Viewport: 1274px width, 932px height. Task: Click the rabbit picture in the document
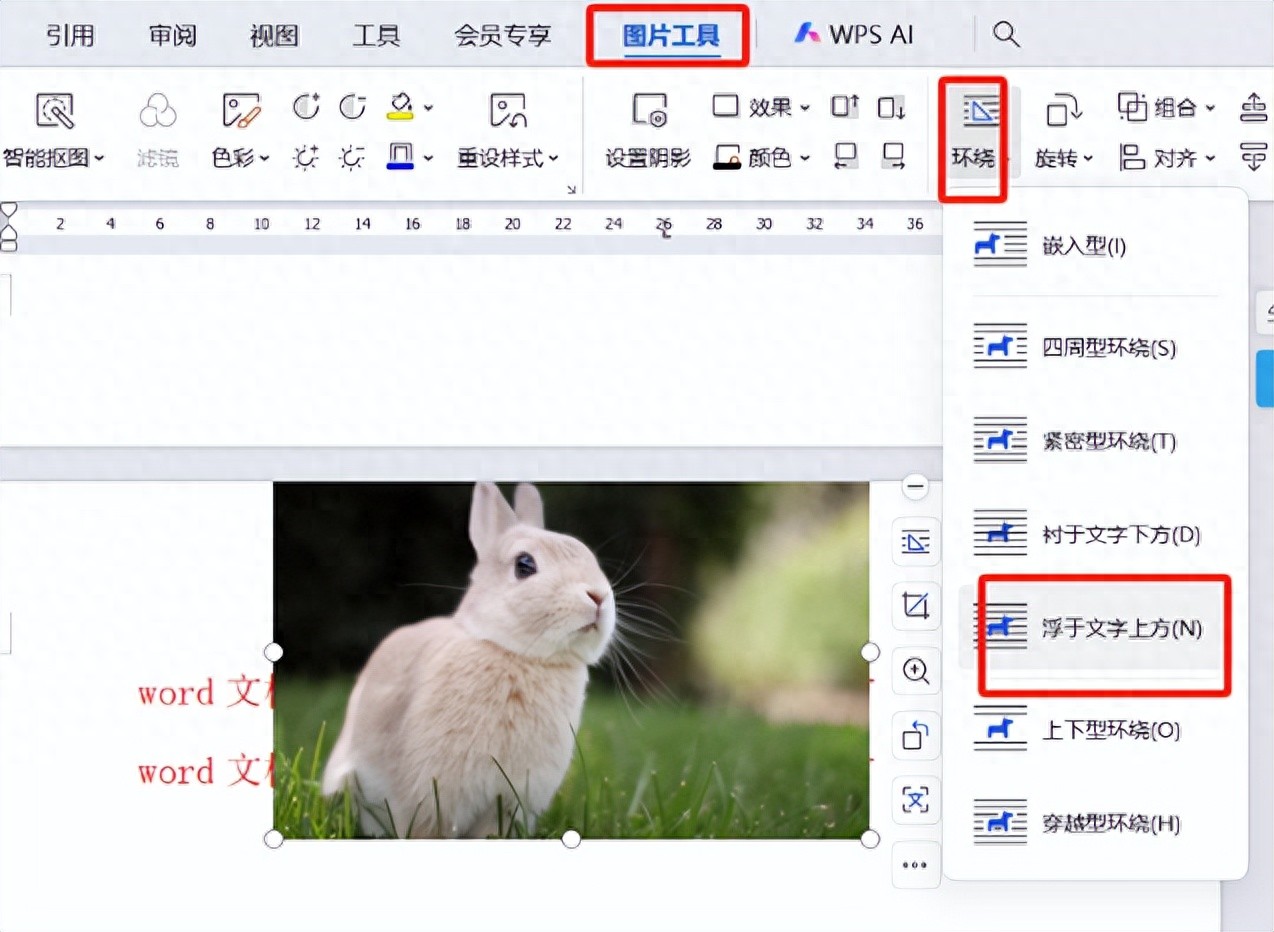coord(570,660)
